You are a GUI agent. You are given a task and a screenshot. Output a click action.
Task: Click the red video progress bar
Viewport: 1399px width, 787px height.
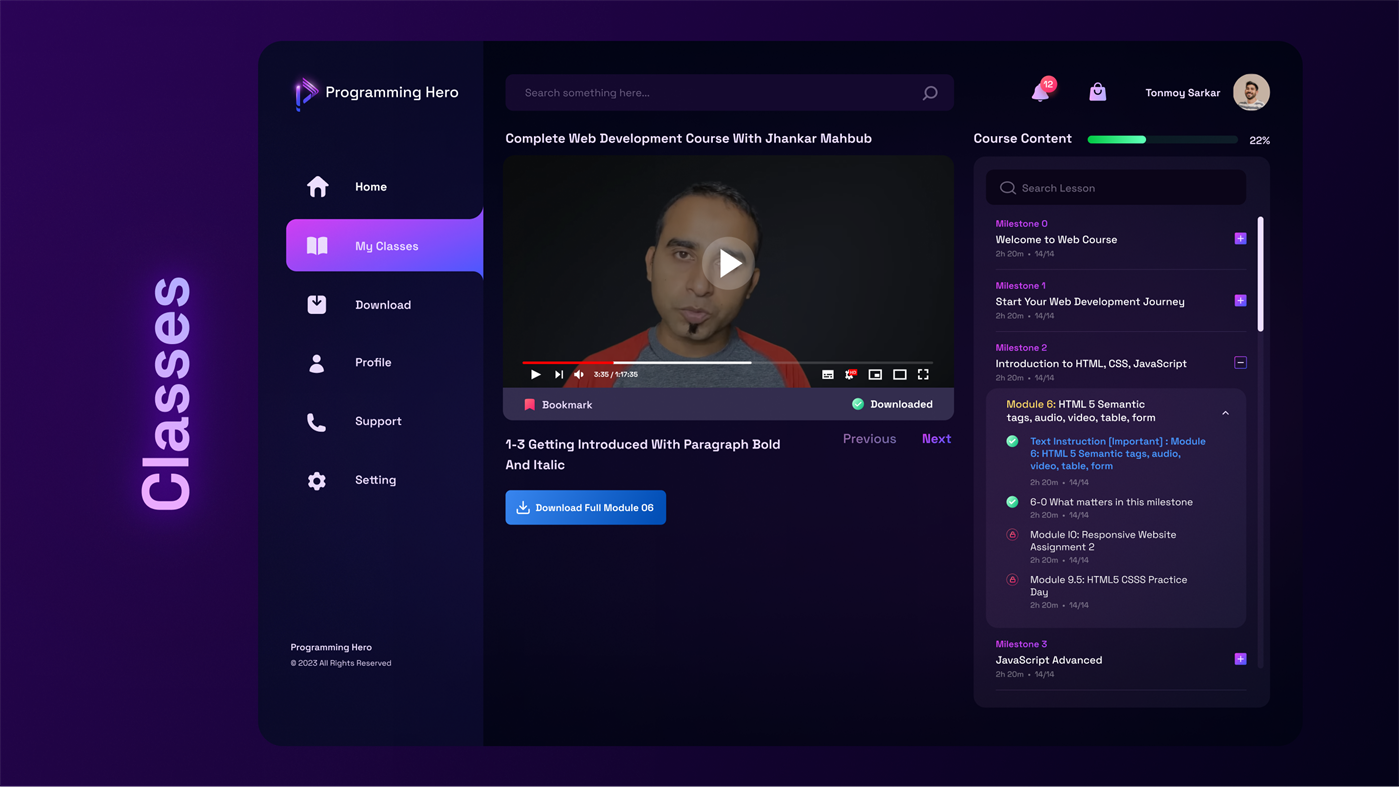568,362
